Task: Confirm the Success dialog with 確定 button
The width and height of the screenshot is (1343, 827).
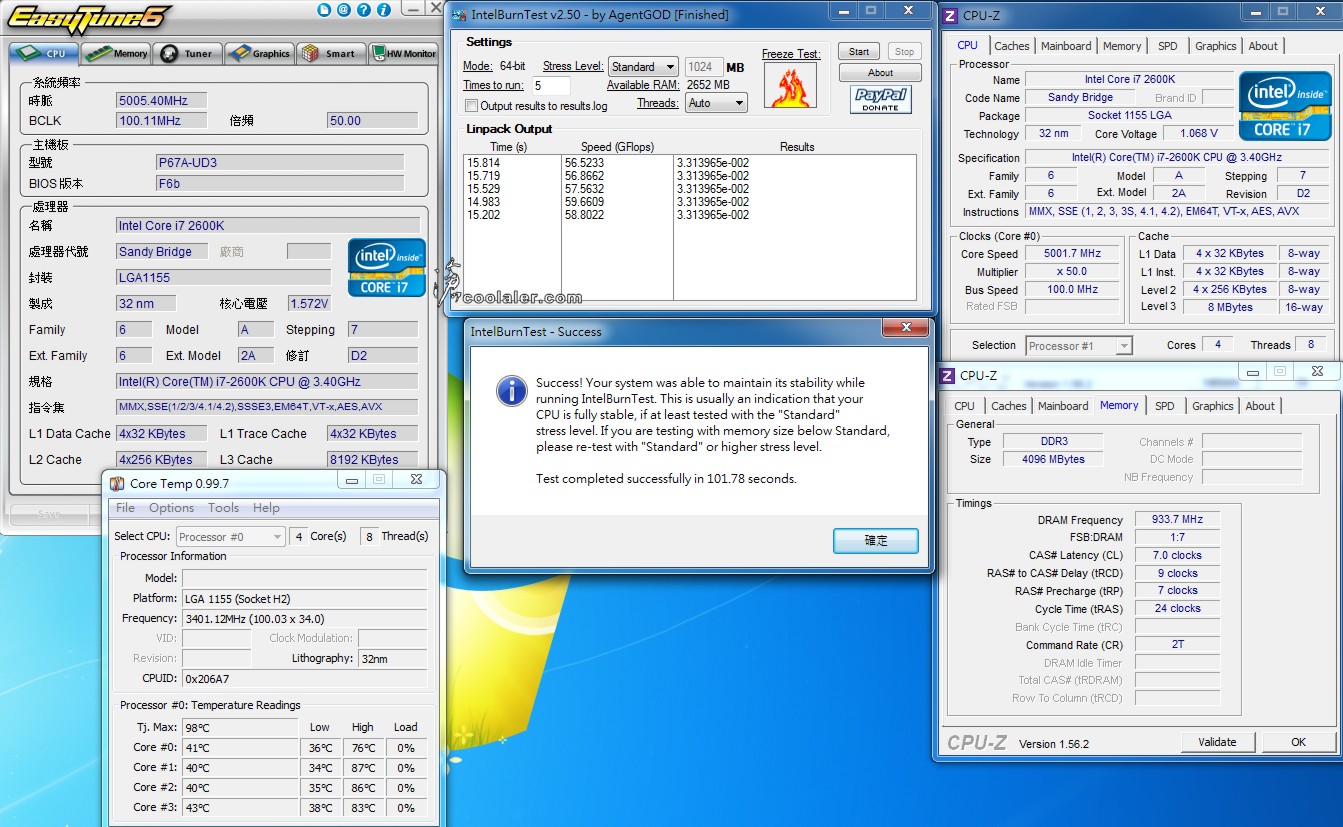Action: pyautogui.click(x=876, y=540)
